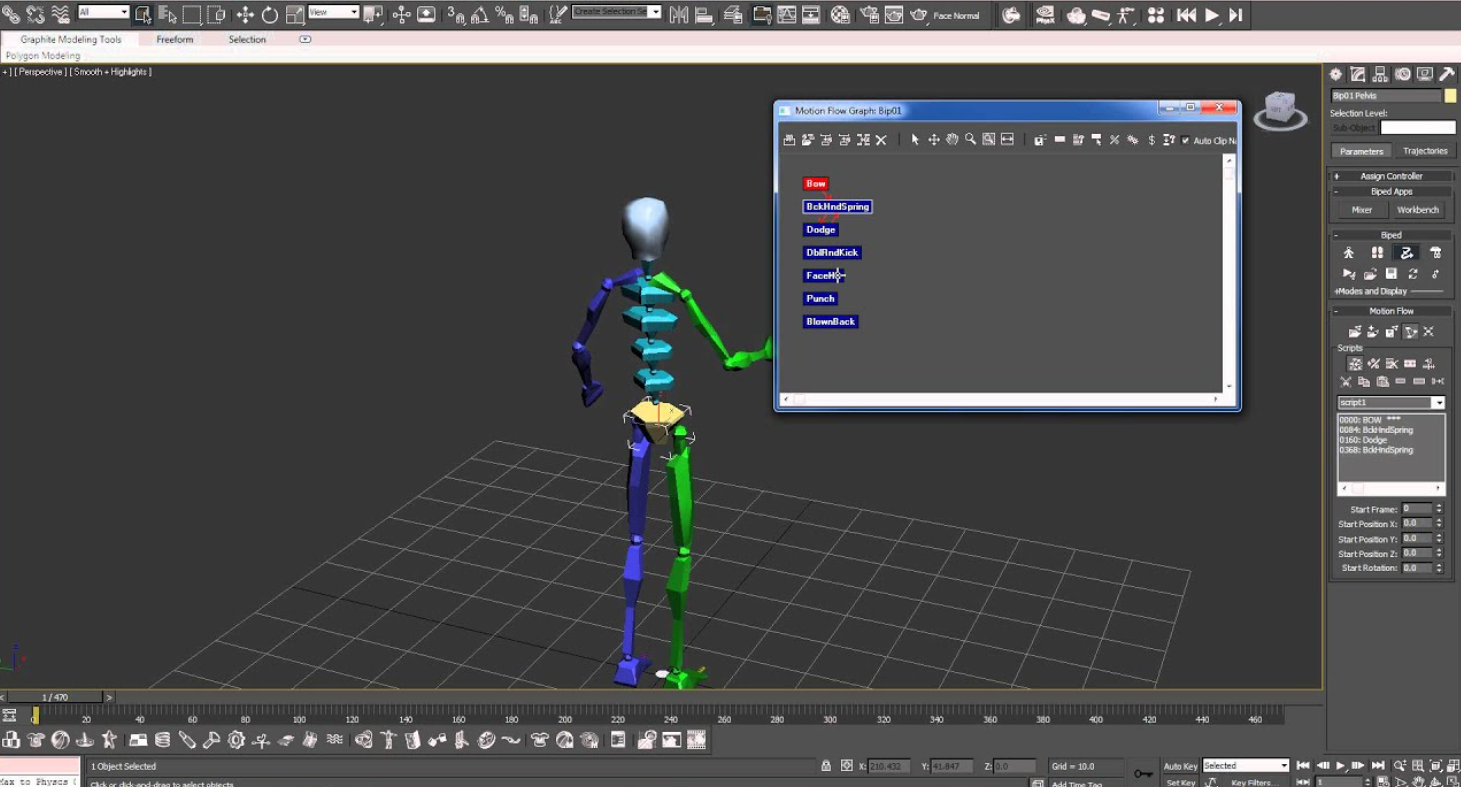Toggle Auto Key animation mode
The height and width of the screenshot is (787, 1461).
pos(1180,766)
